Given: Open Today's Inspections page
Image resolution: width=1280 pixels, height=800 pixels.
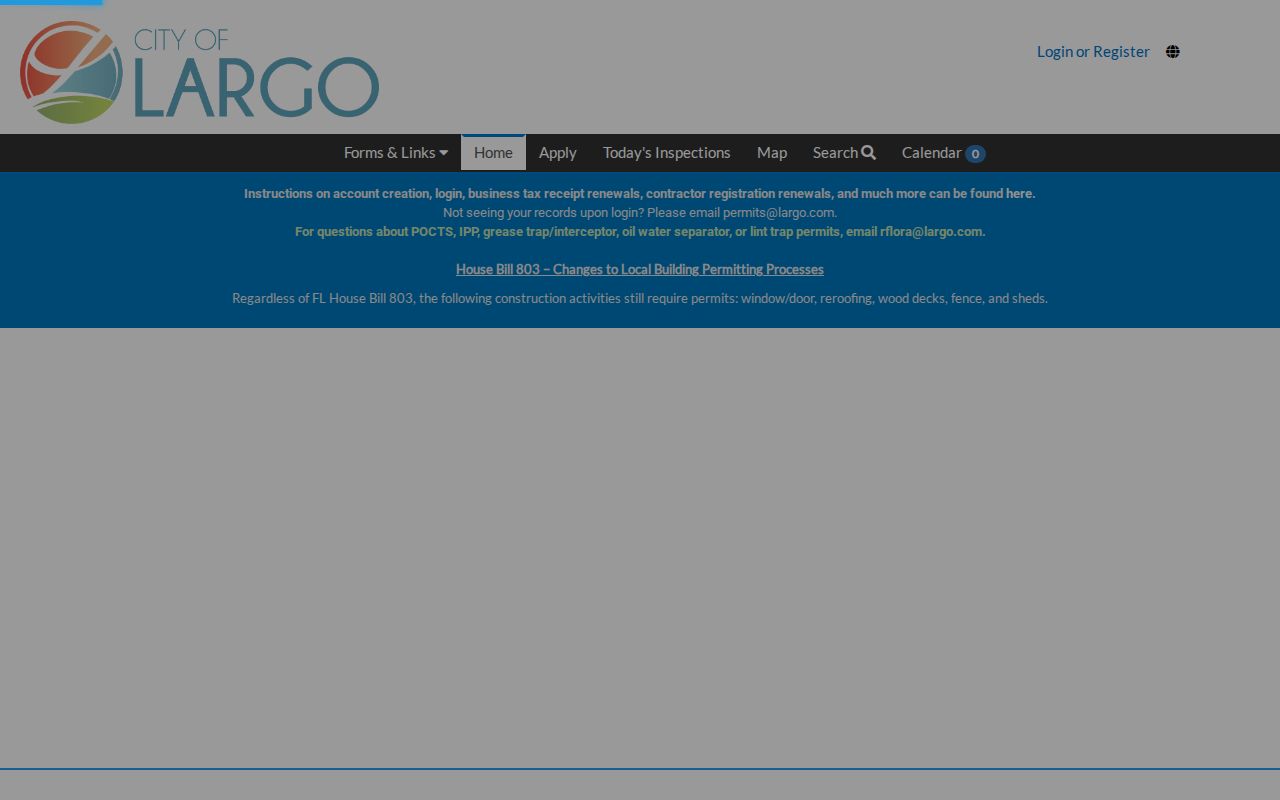Looking at the screenshot, I should [667, 153].
